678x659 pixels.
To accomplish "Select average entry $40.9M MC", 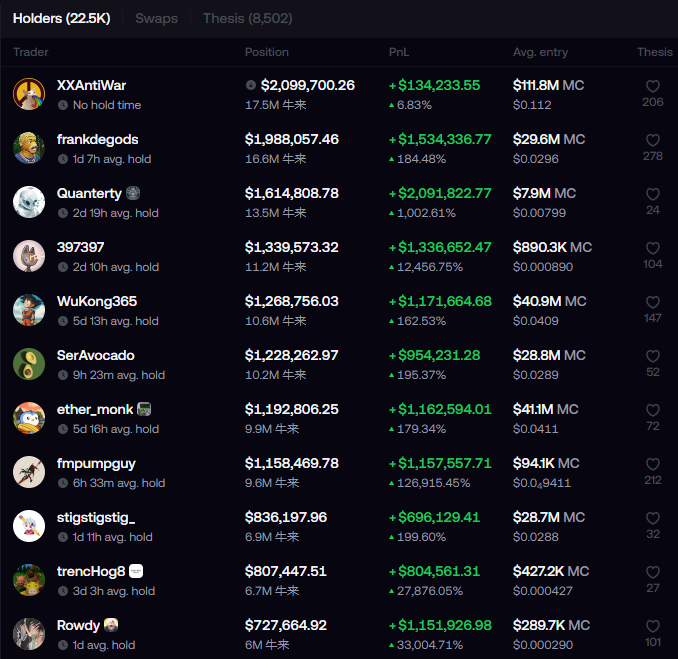I will click(549, 301).
